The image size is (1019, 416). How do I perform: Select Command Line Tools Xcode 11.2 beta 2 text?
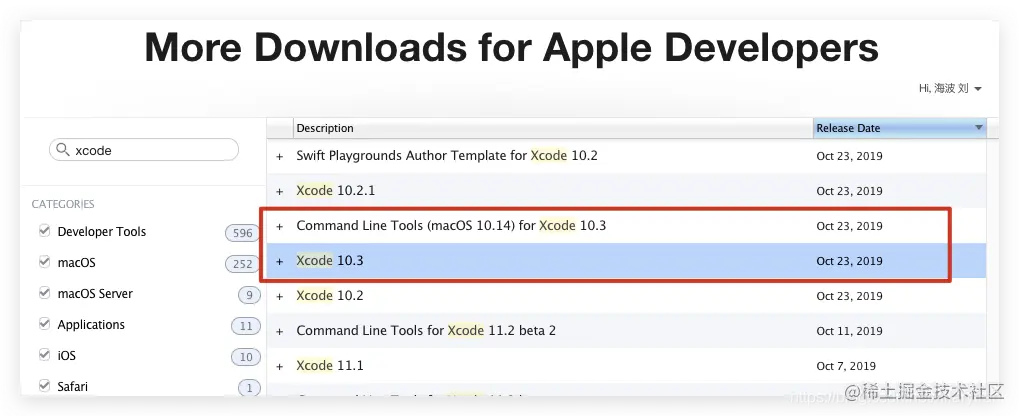[426, 330]
